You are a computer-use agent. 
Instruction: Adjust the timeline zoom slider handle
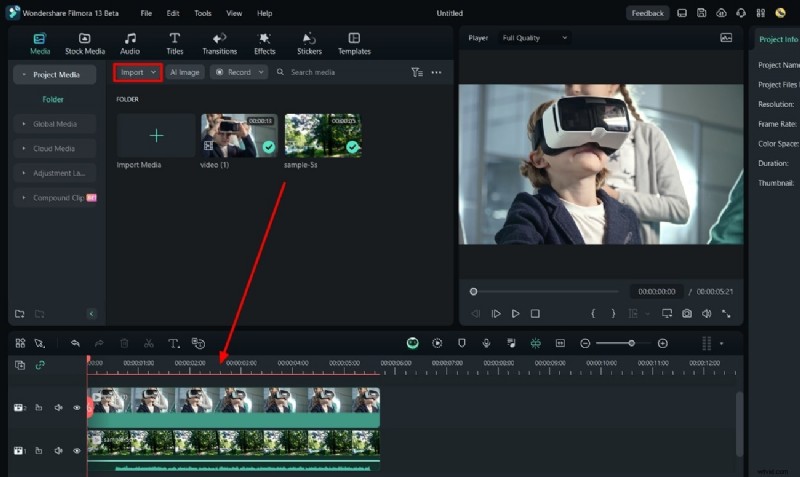(632, 343)
